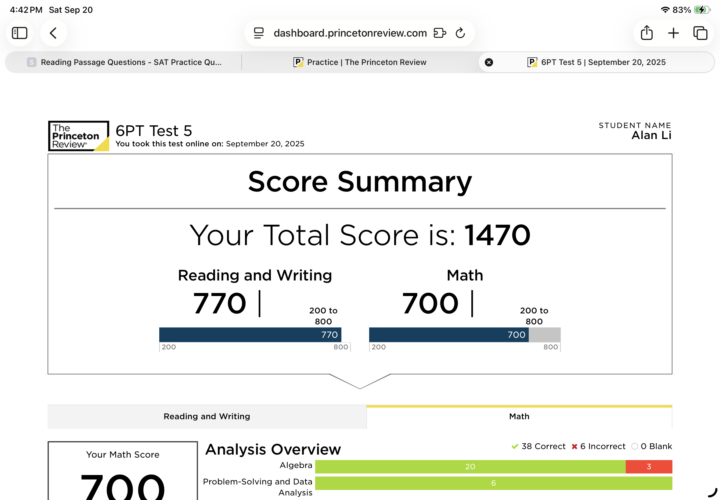Screen dimensions: 720x500
Task: Click the Math 700 score bar
Action: [x=449, y=335]
